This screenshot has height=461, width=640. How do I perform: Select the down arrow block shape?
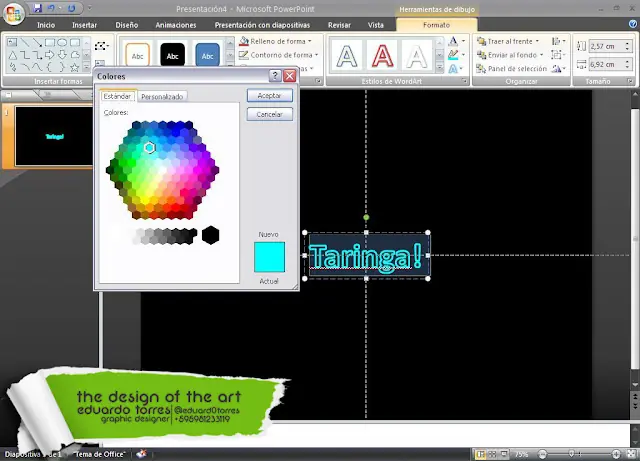point(62,55)
